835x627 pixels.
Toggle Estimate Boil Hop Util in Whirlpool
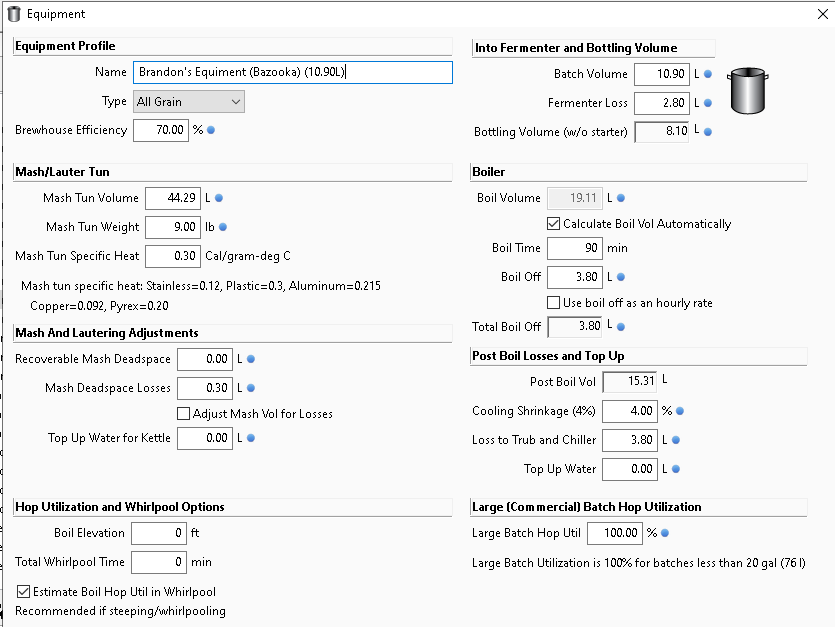click(23, 591)
